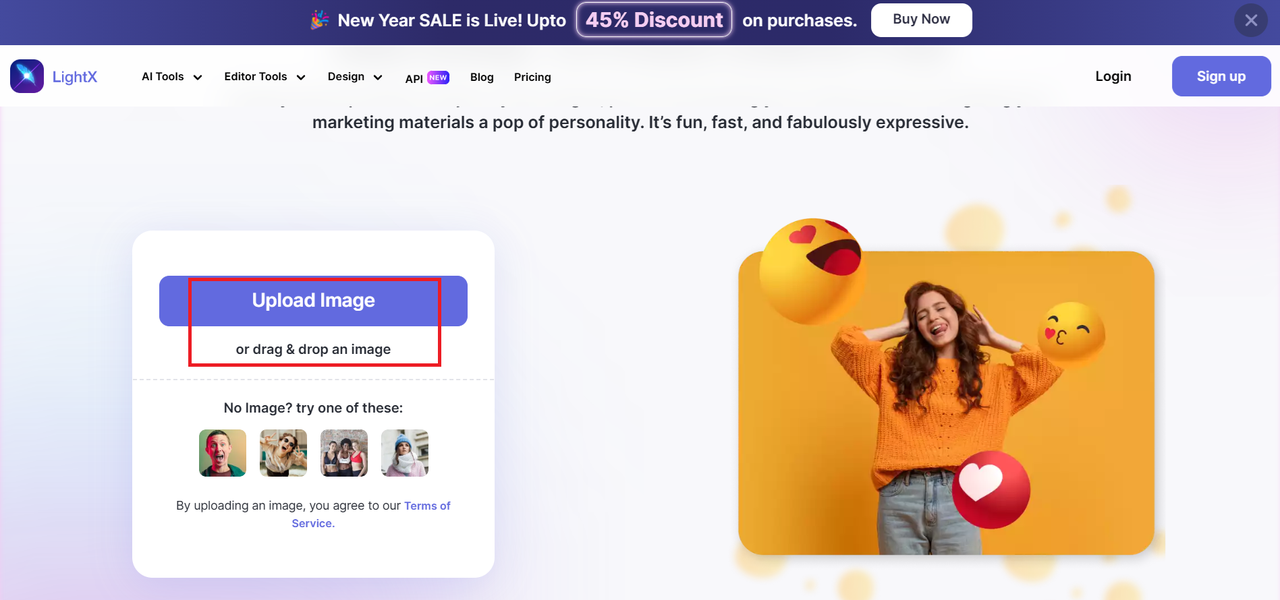Select the sample photo of shouting man

pos(223,453)
